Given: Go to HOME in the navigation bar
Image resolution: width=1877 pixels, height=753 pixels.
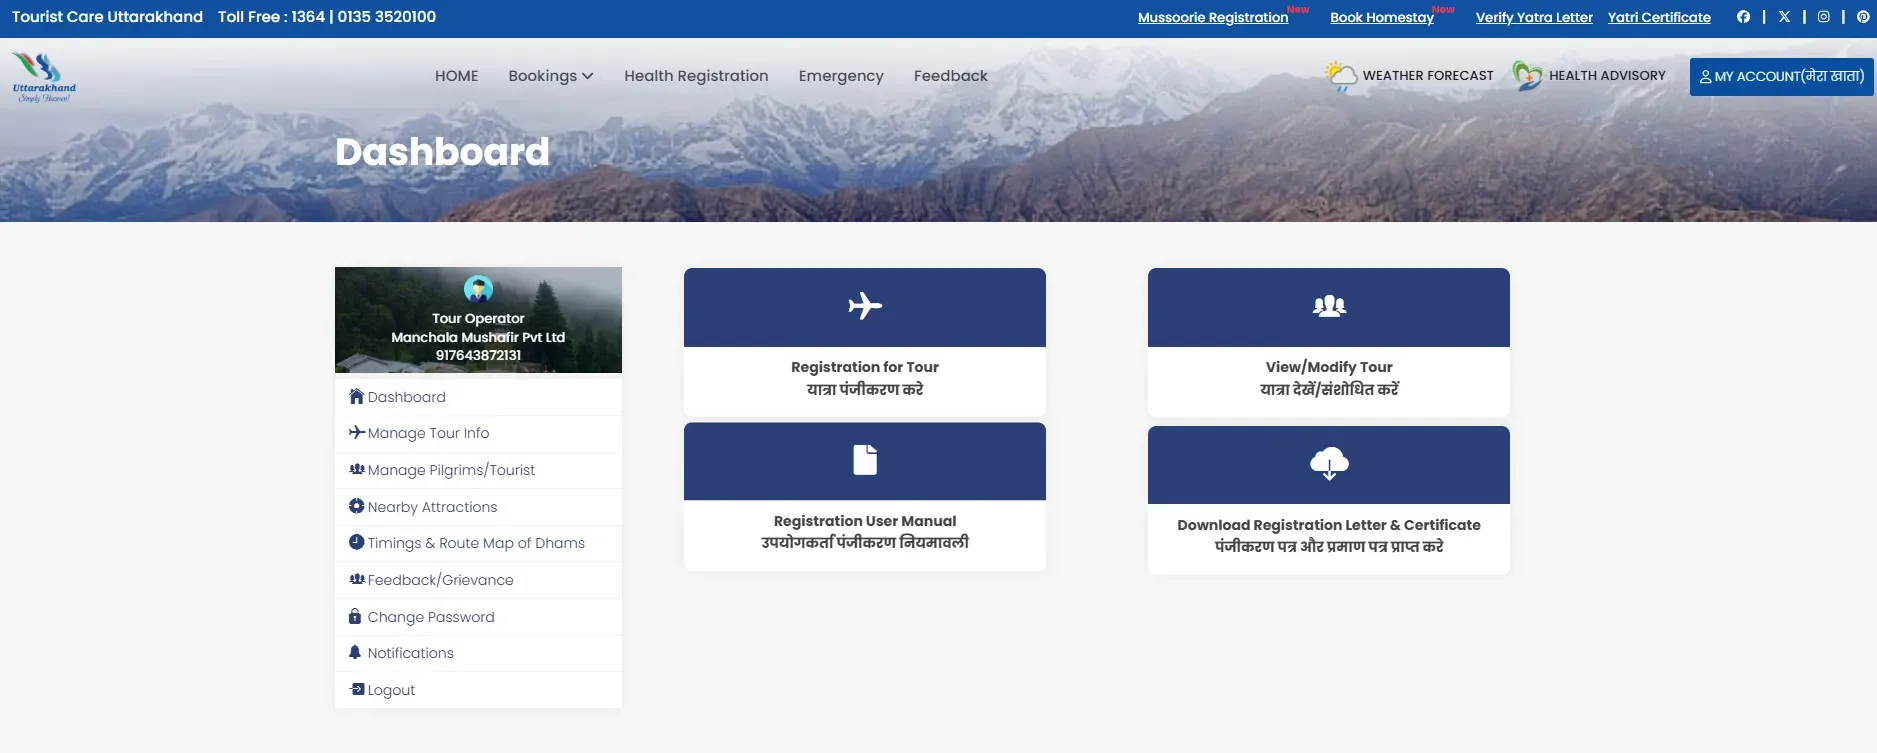Looking at the screenshot, I should point(456,76).
